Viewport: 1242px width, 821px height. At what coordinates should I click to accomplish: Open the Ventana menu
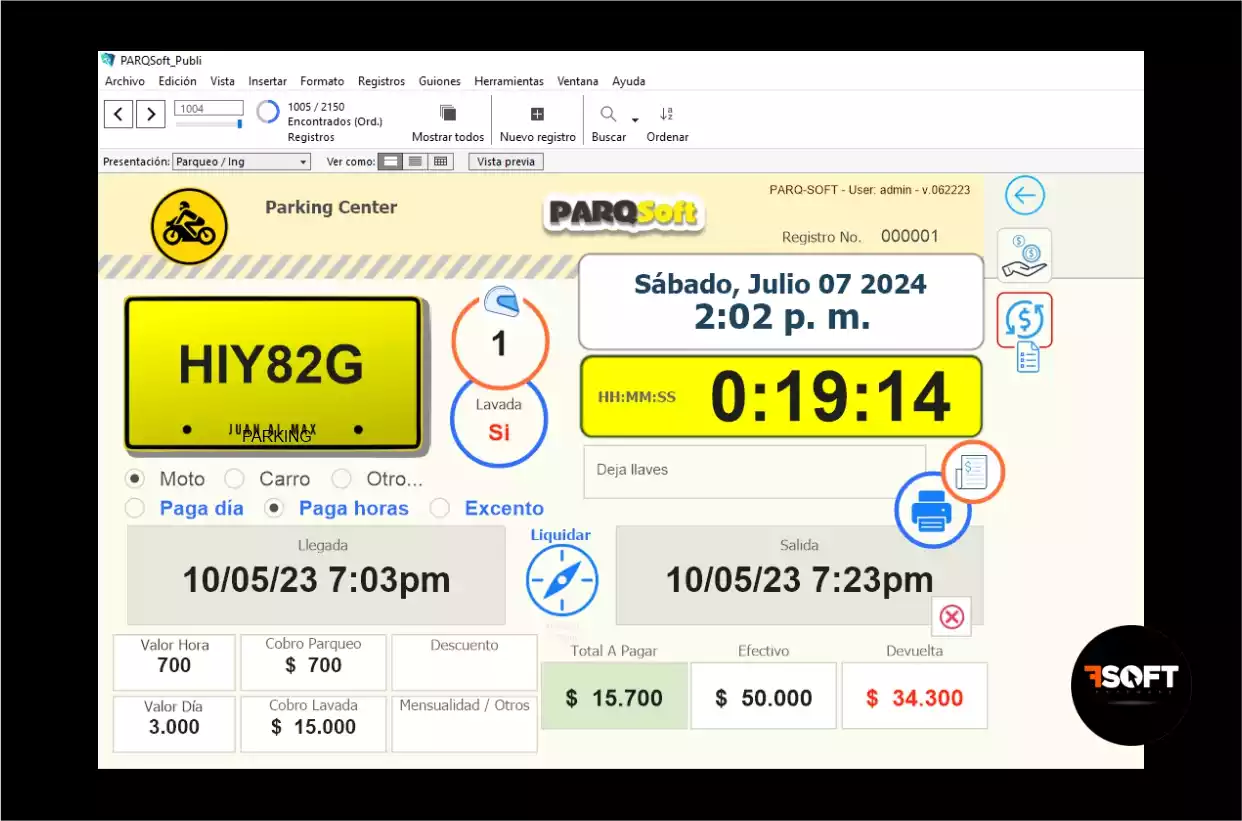point(578,81)
